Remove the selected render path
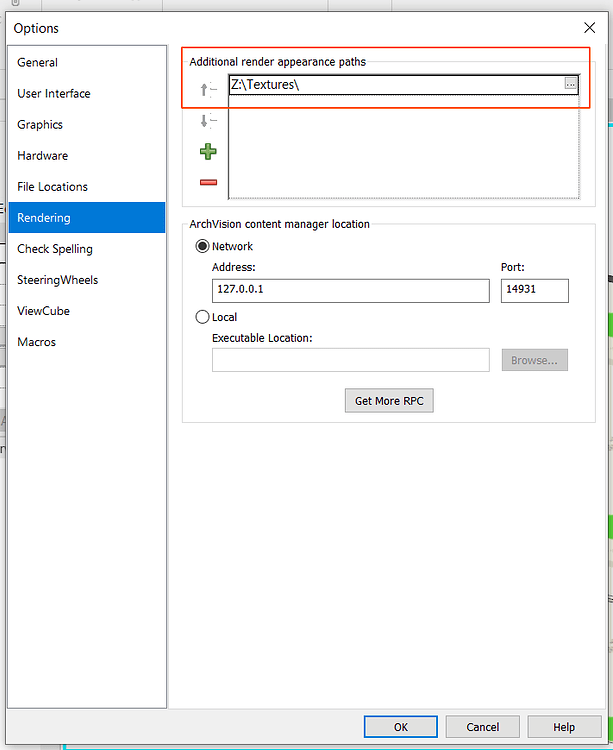Viewport: 613px width, 750px height. click(208, 182)
